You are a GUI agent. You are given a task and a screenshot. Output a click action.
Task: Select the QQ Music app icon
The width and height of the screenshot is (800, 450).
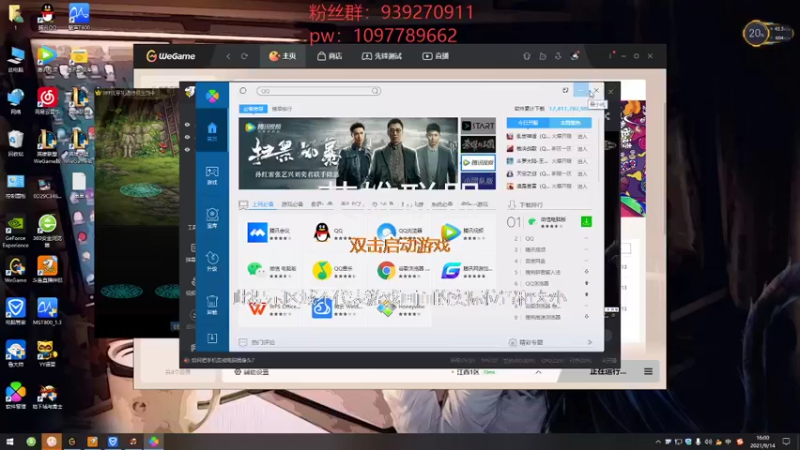[321, 270]
